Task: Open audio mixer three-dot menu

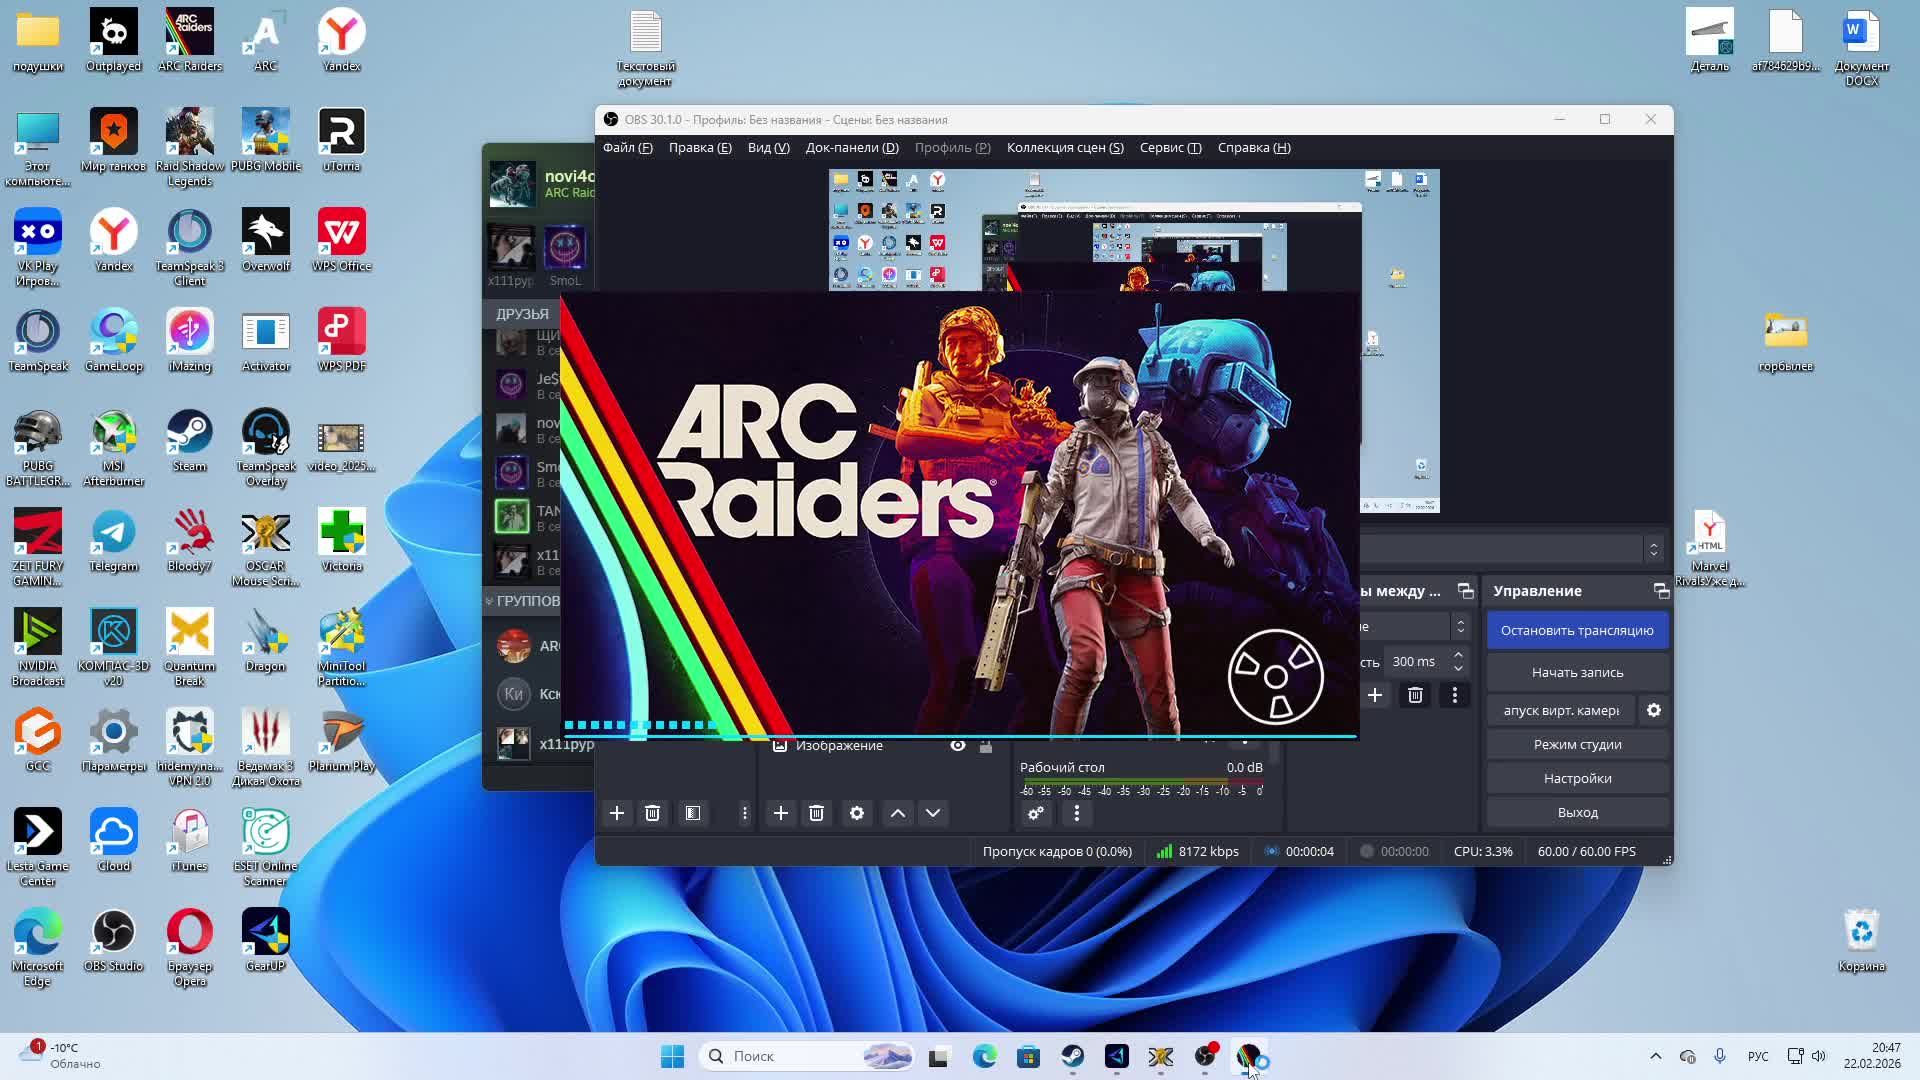Action: point(1077,814)
